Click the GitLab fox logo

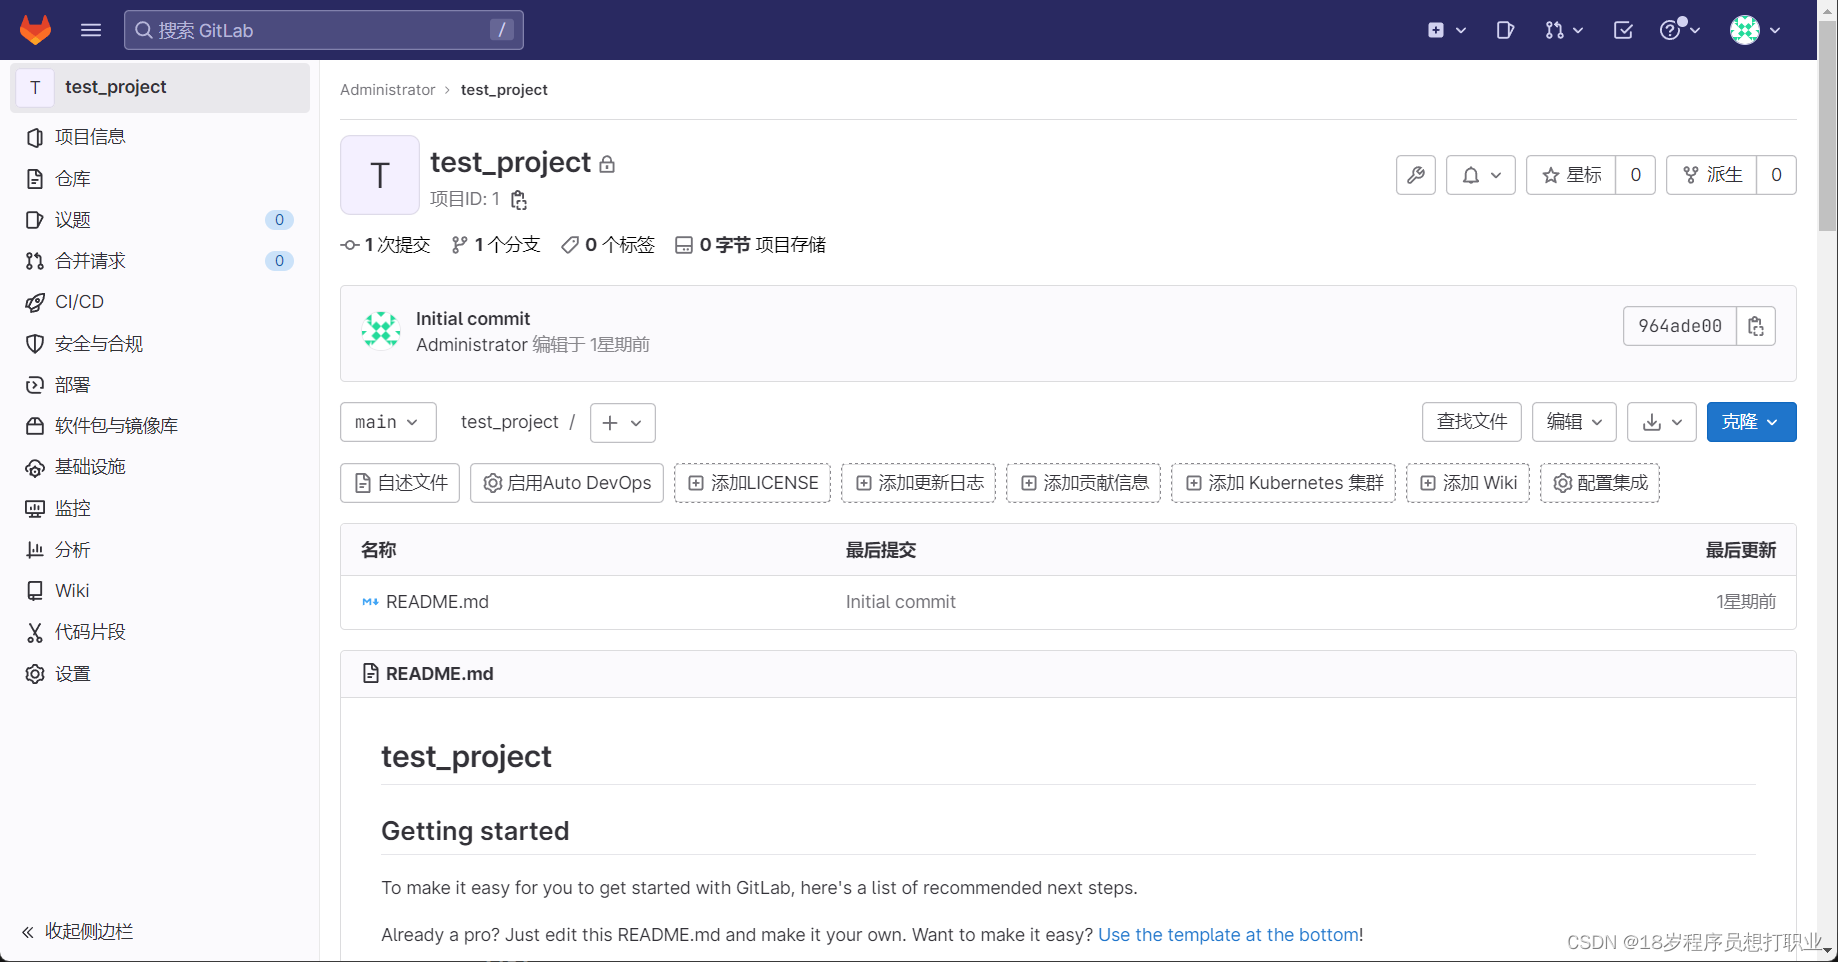pyautogui.click(x=36, y=30)
